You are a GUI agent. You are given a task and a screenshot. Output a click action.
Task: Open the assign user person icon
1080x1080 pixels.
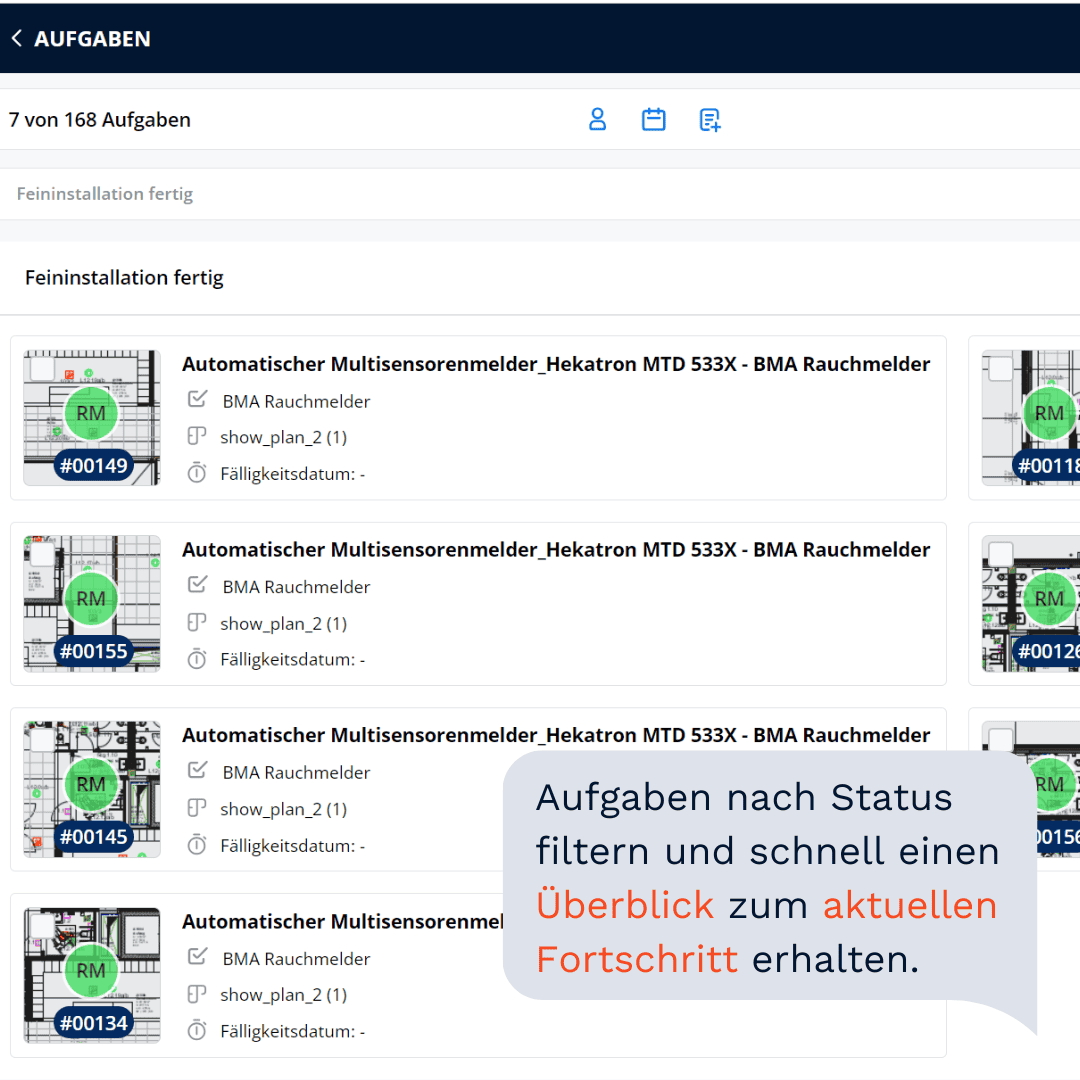(x=597, y=120)
